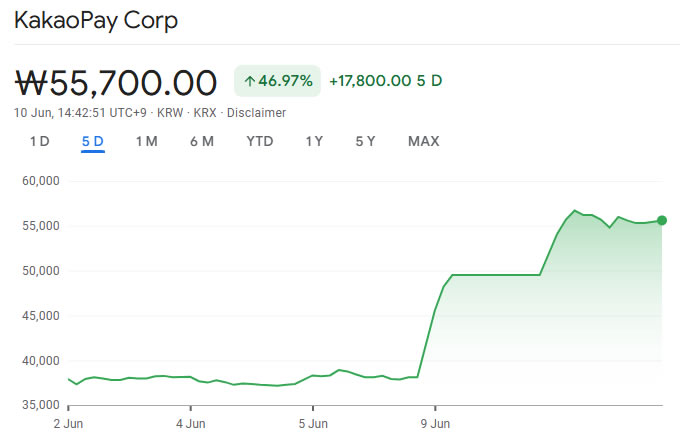Screen dimensions: 680x444
Task: Click the ₩55,700.00 price figure
Action: (116, 81)
